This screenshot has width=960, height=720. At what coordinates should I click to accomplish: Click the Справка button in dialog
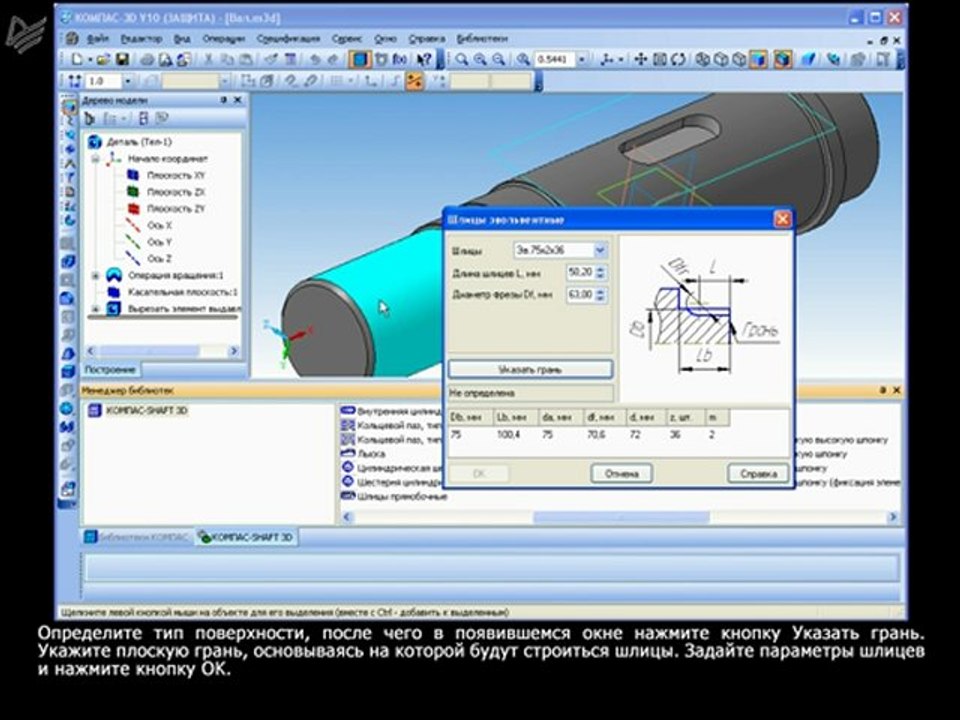pos(757,474)
